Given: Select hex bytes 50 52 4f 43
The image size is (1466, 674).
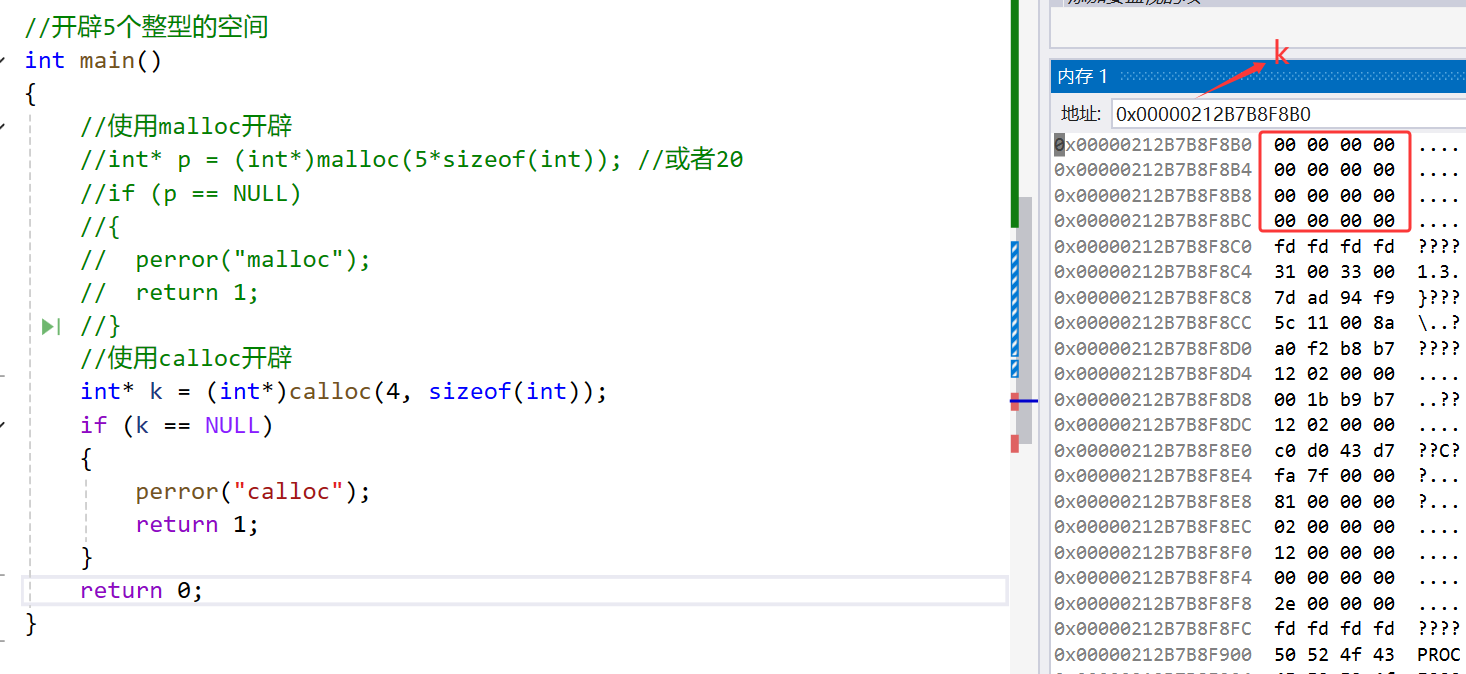Looking at the screenshot, I should coord(1334,654).
